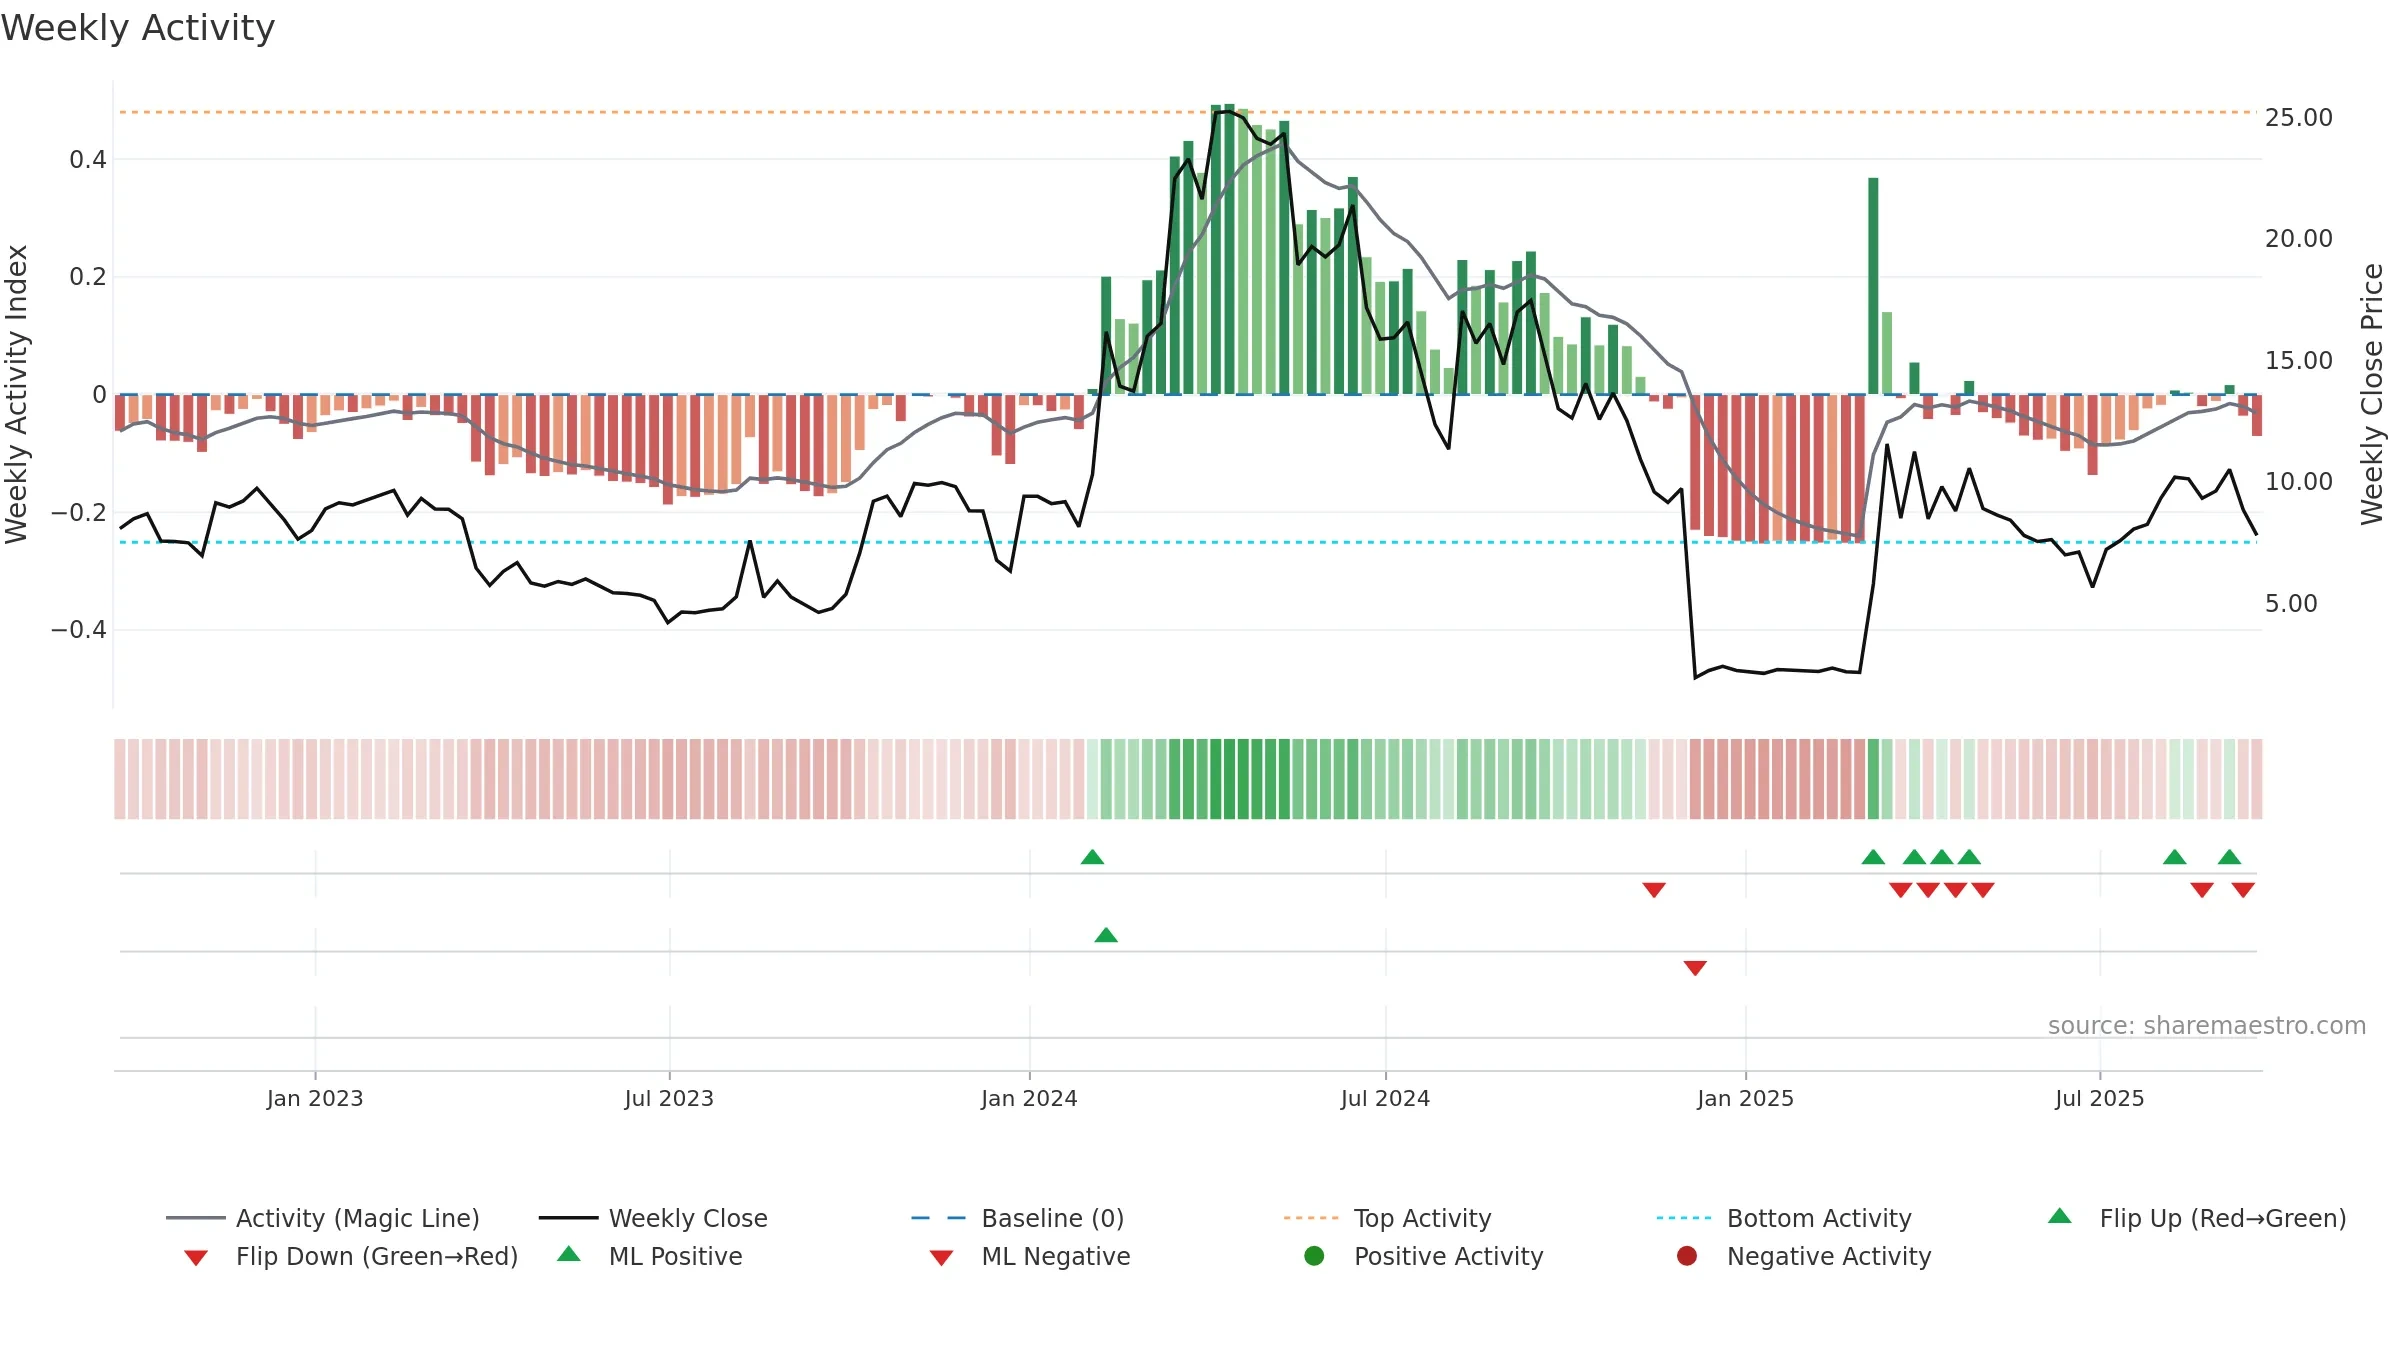Hide the Bottom Activity legend series
2400x1350 pixels.
tap(1784, 1218)
